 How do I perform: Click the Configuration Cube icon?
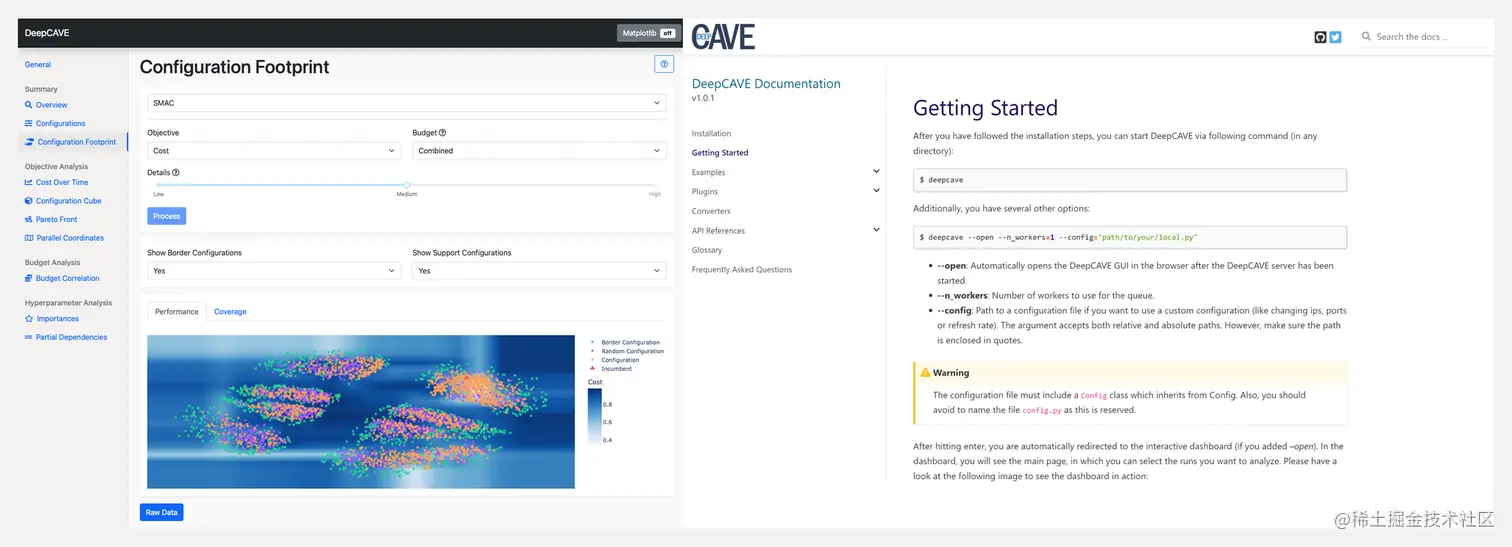click(28, 201)
